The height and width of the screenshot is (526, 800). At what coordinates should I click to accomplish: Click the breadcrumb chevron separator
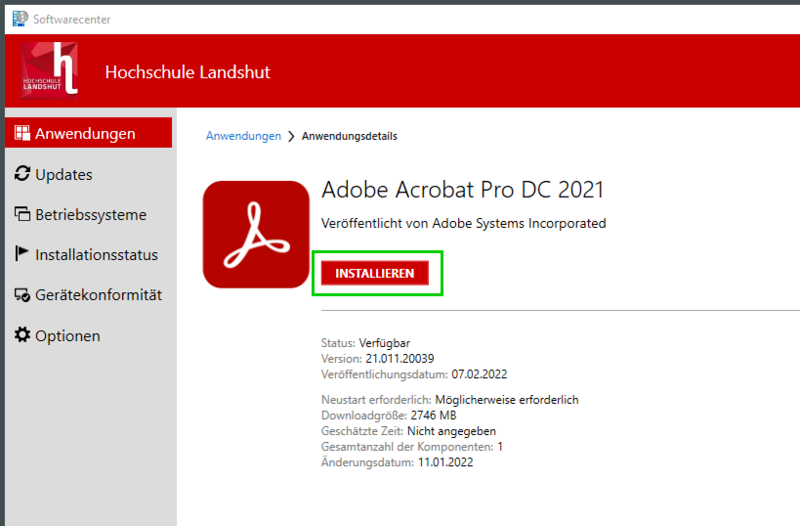click(291, 136)
